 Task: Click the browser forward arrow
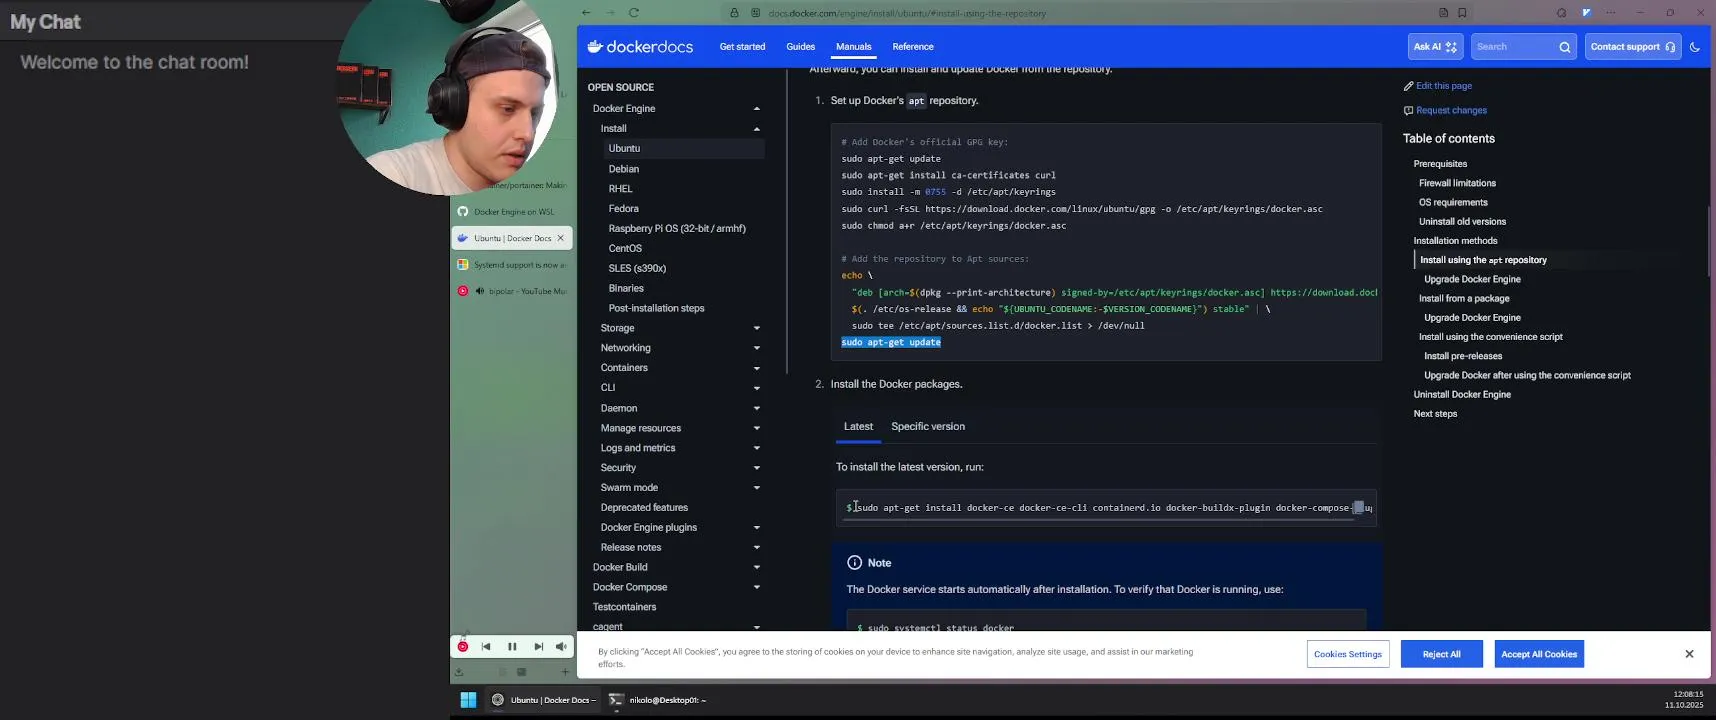[x=610, y=13]
